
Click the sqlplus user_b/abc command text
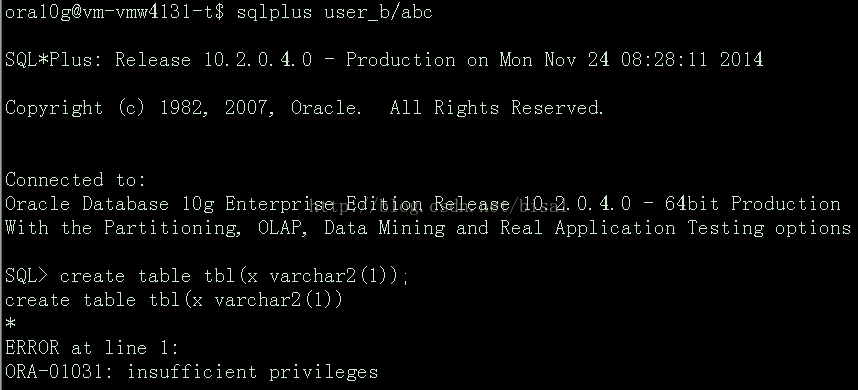(x=334, y=13)
